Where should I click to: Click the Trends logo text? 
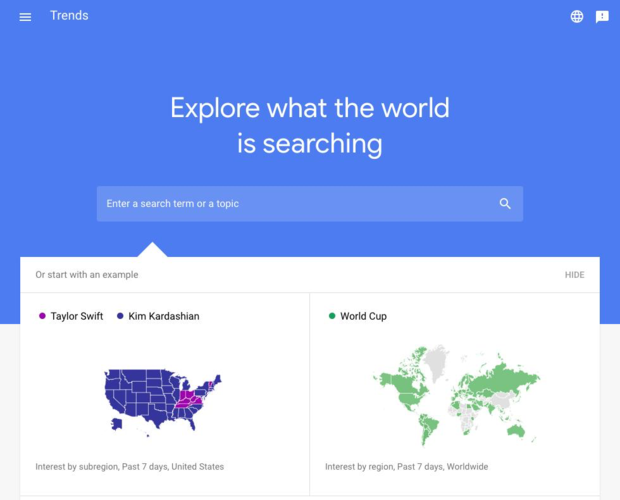pyautogui.click(x=69, y=16)
